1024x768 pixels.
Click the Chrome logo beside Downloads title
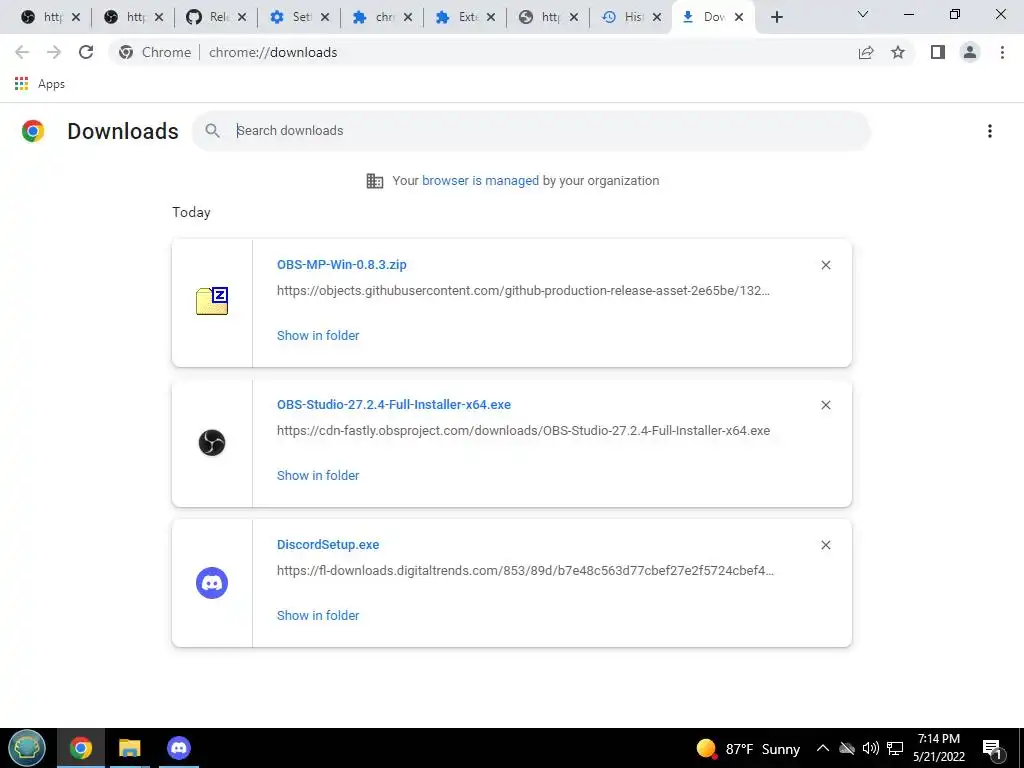pos(33,131)
